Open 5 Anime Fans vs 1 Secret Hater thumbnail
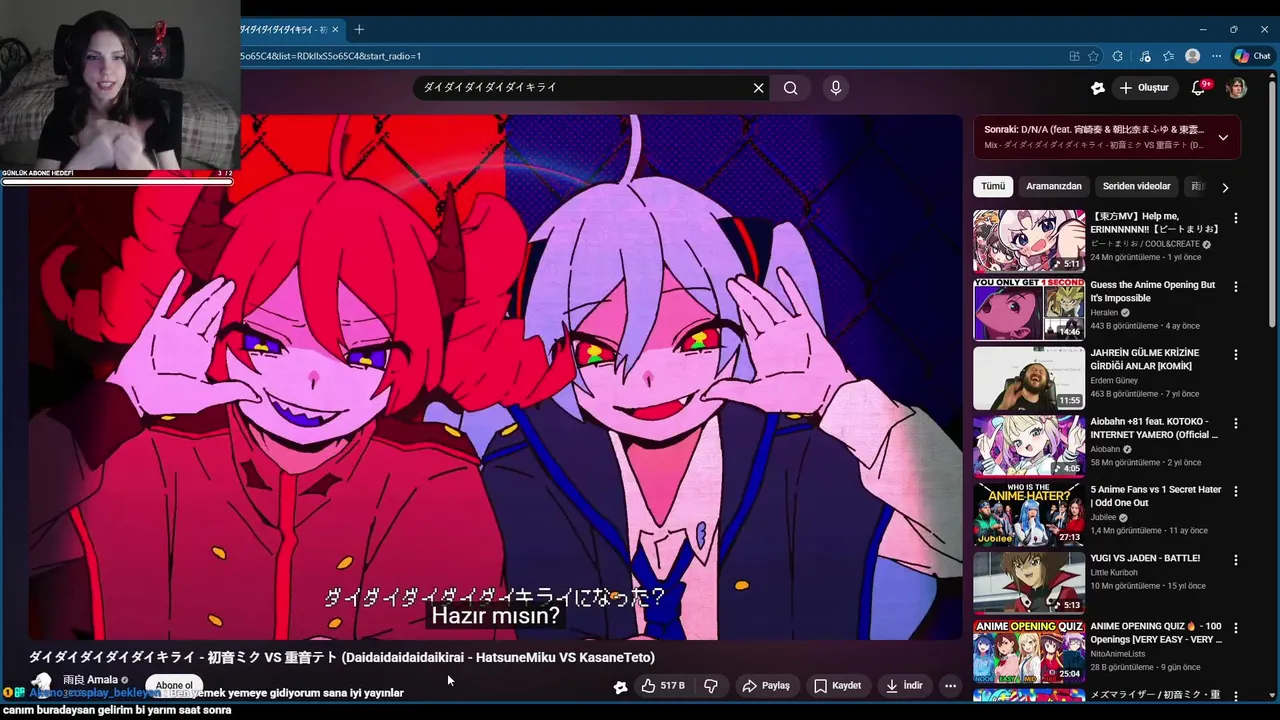The width and height of the screenshot is (1280, 720). click(x=1029, y=514)
